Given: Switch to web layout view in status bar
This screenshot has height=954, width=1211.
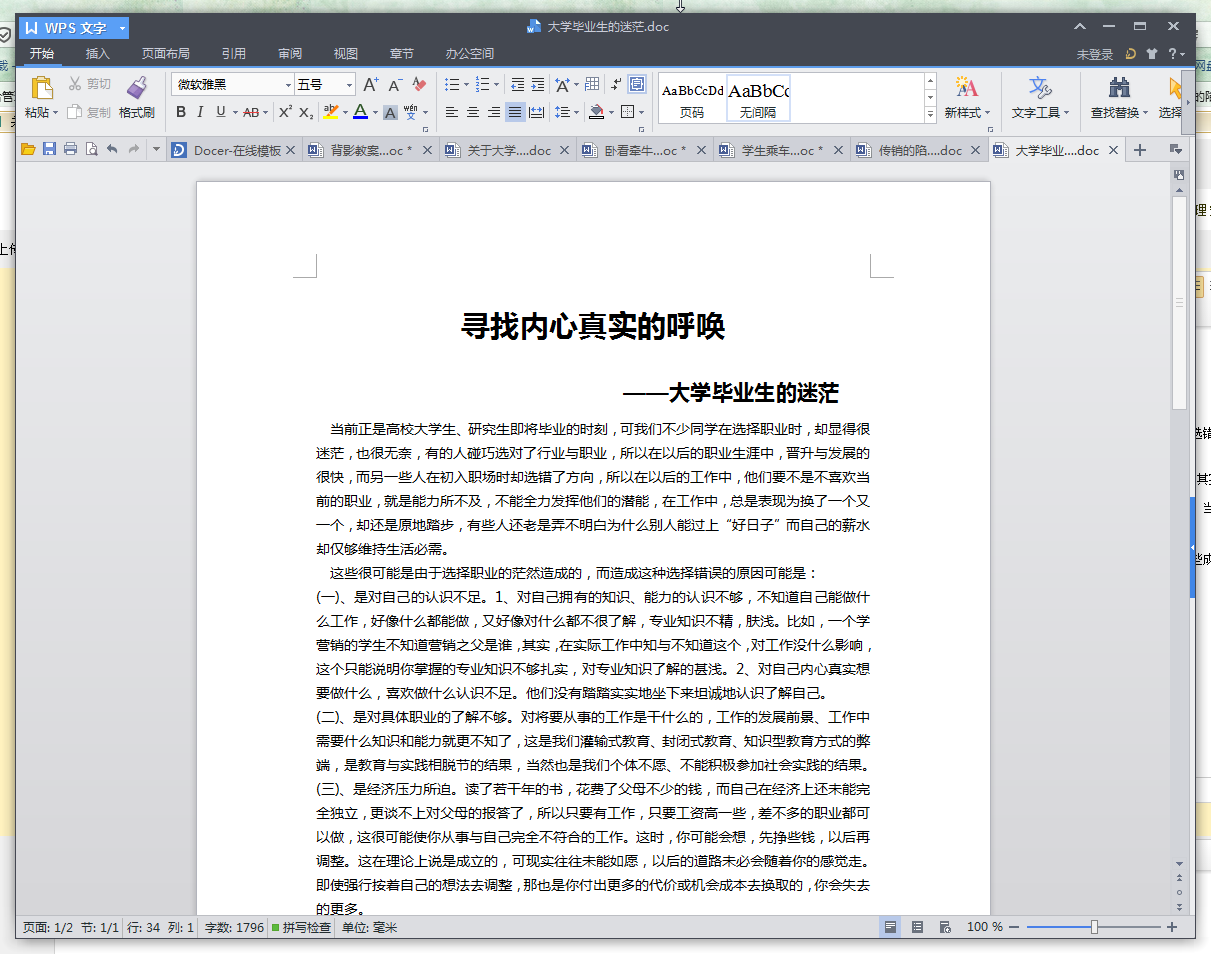Looking at the screenshot, I should (x=945, y=928).
